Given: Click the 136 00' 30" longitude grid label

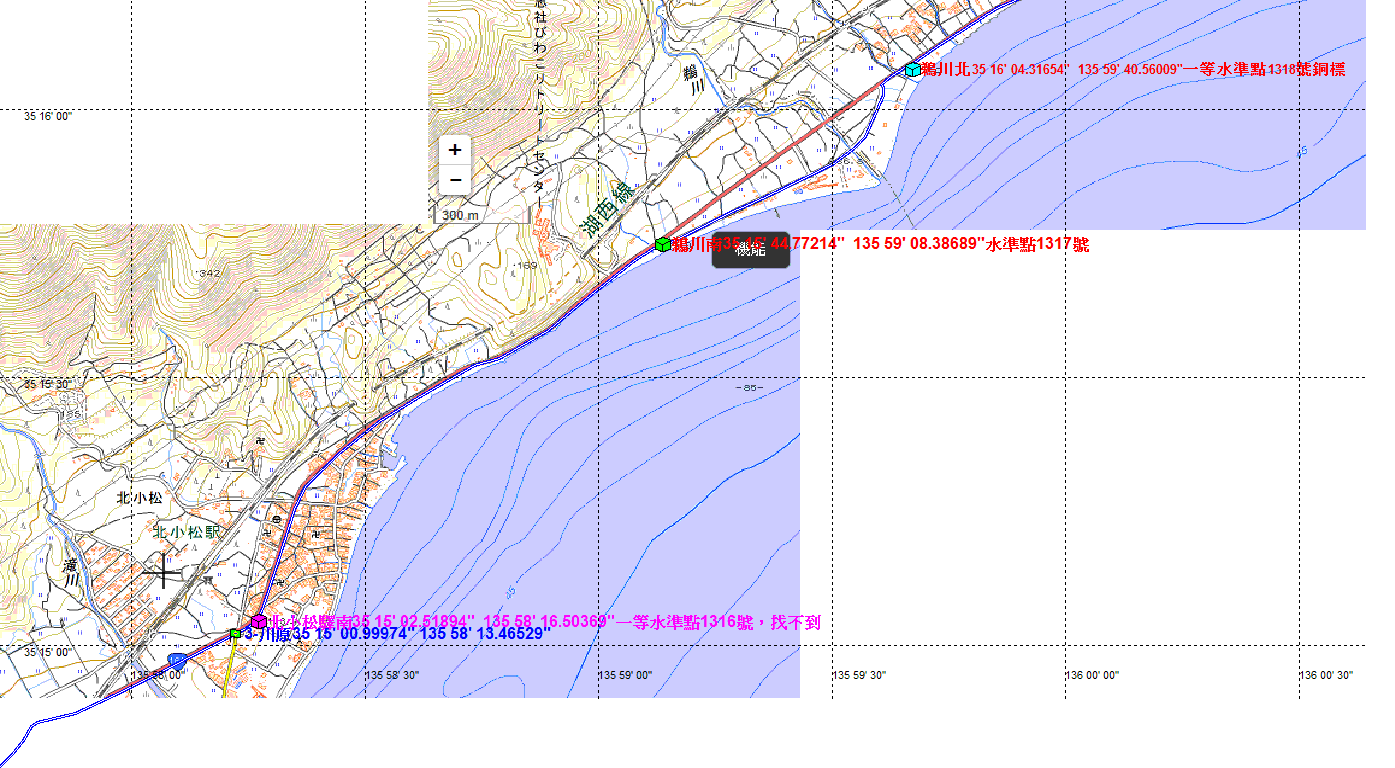Looking at the screenshot, I should pyautogui.click(x=1326, y=676).
